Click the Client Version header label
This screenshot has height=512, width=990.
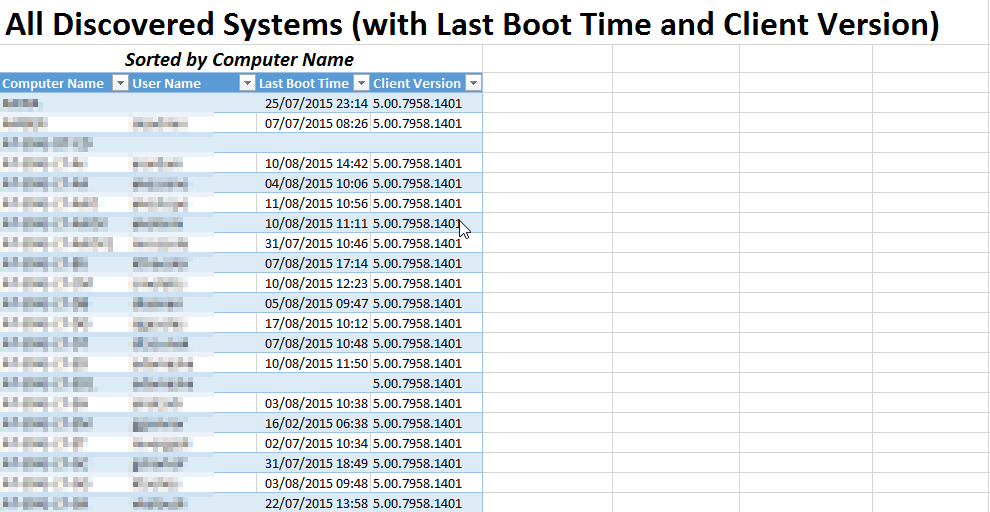[x=417, y=84]
